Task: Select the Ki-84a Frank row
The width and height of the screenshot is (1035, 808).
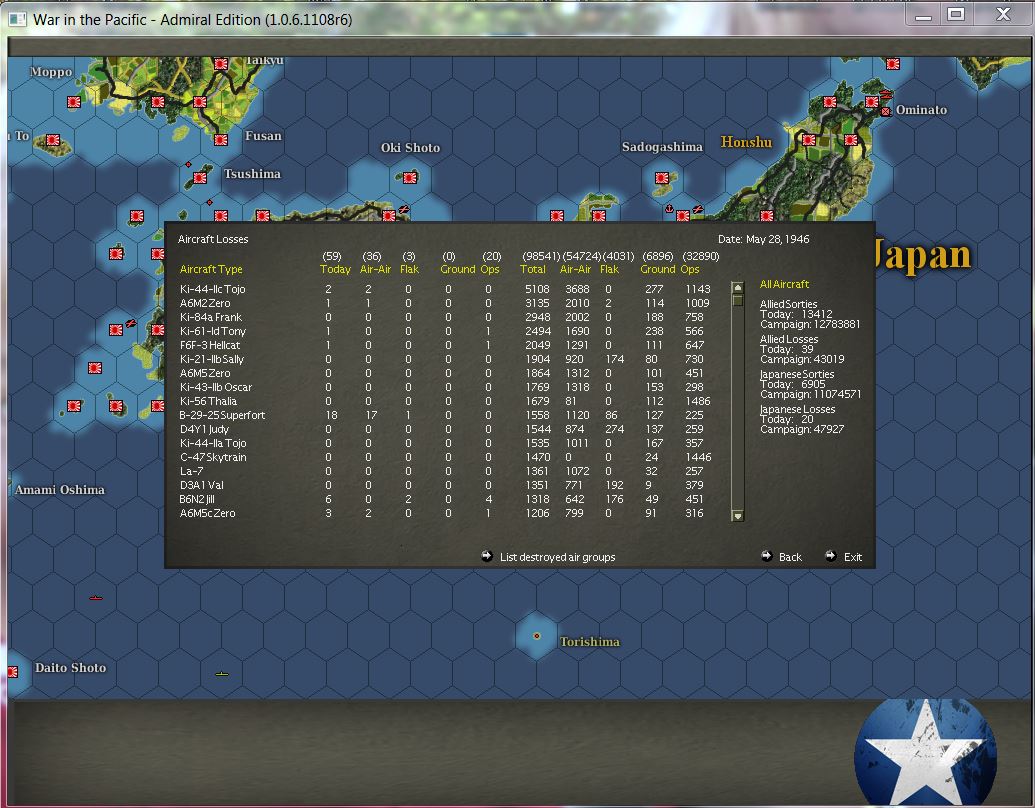Action: (x=446, y=317)
